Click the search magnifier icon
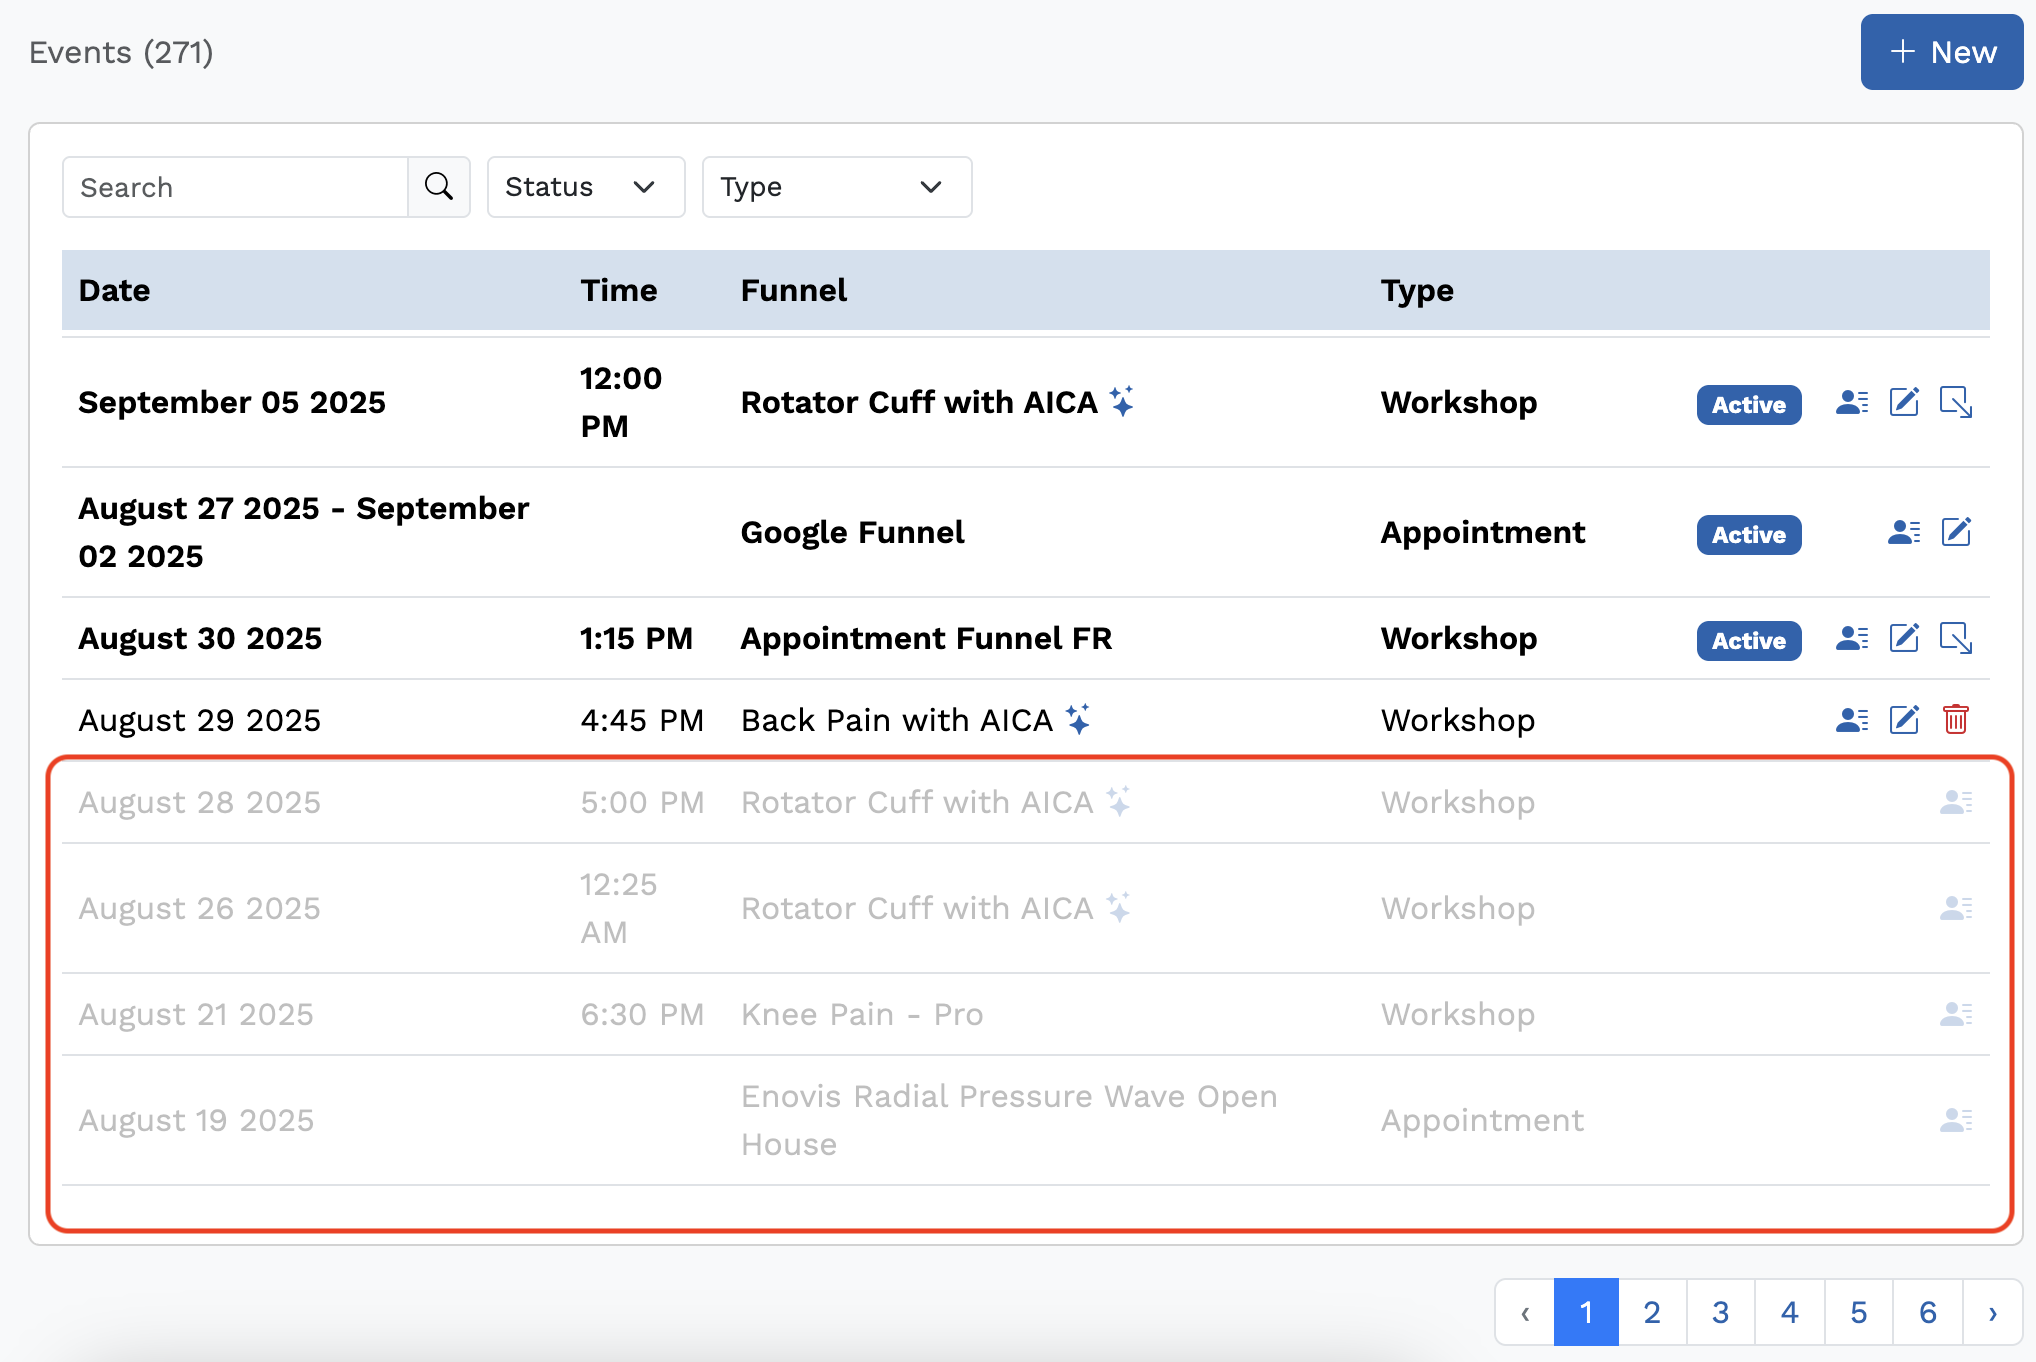Viewport: 2036px width, 1362px height. pyautogui.click(x=438, y=187)
